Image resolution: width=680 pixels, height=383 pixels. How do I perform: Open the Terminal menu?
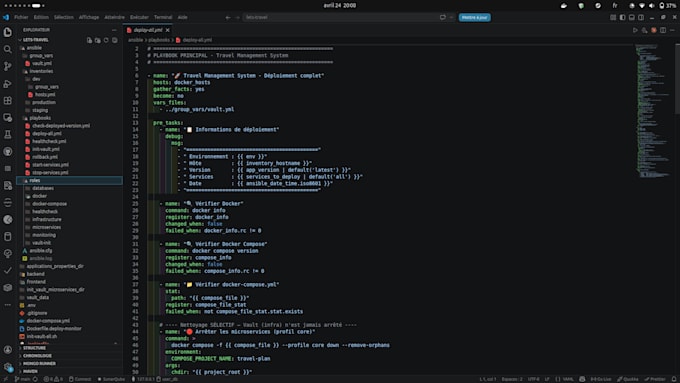[x=163, y=17]
